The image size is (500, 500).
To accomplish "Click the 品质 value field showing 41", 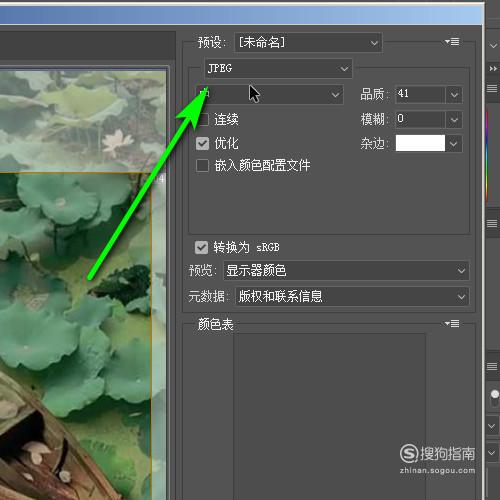I will [420, 94].
